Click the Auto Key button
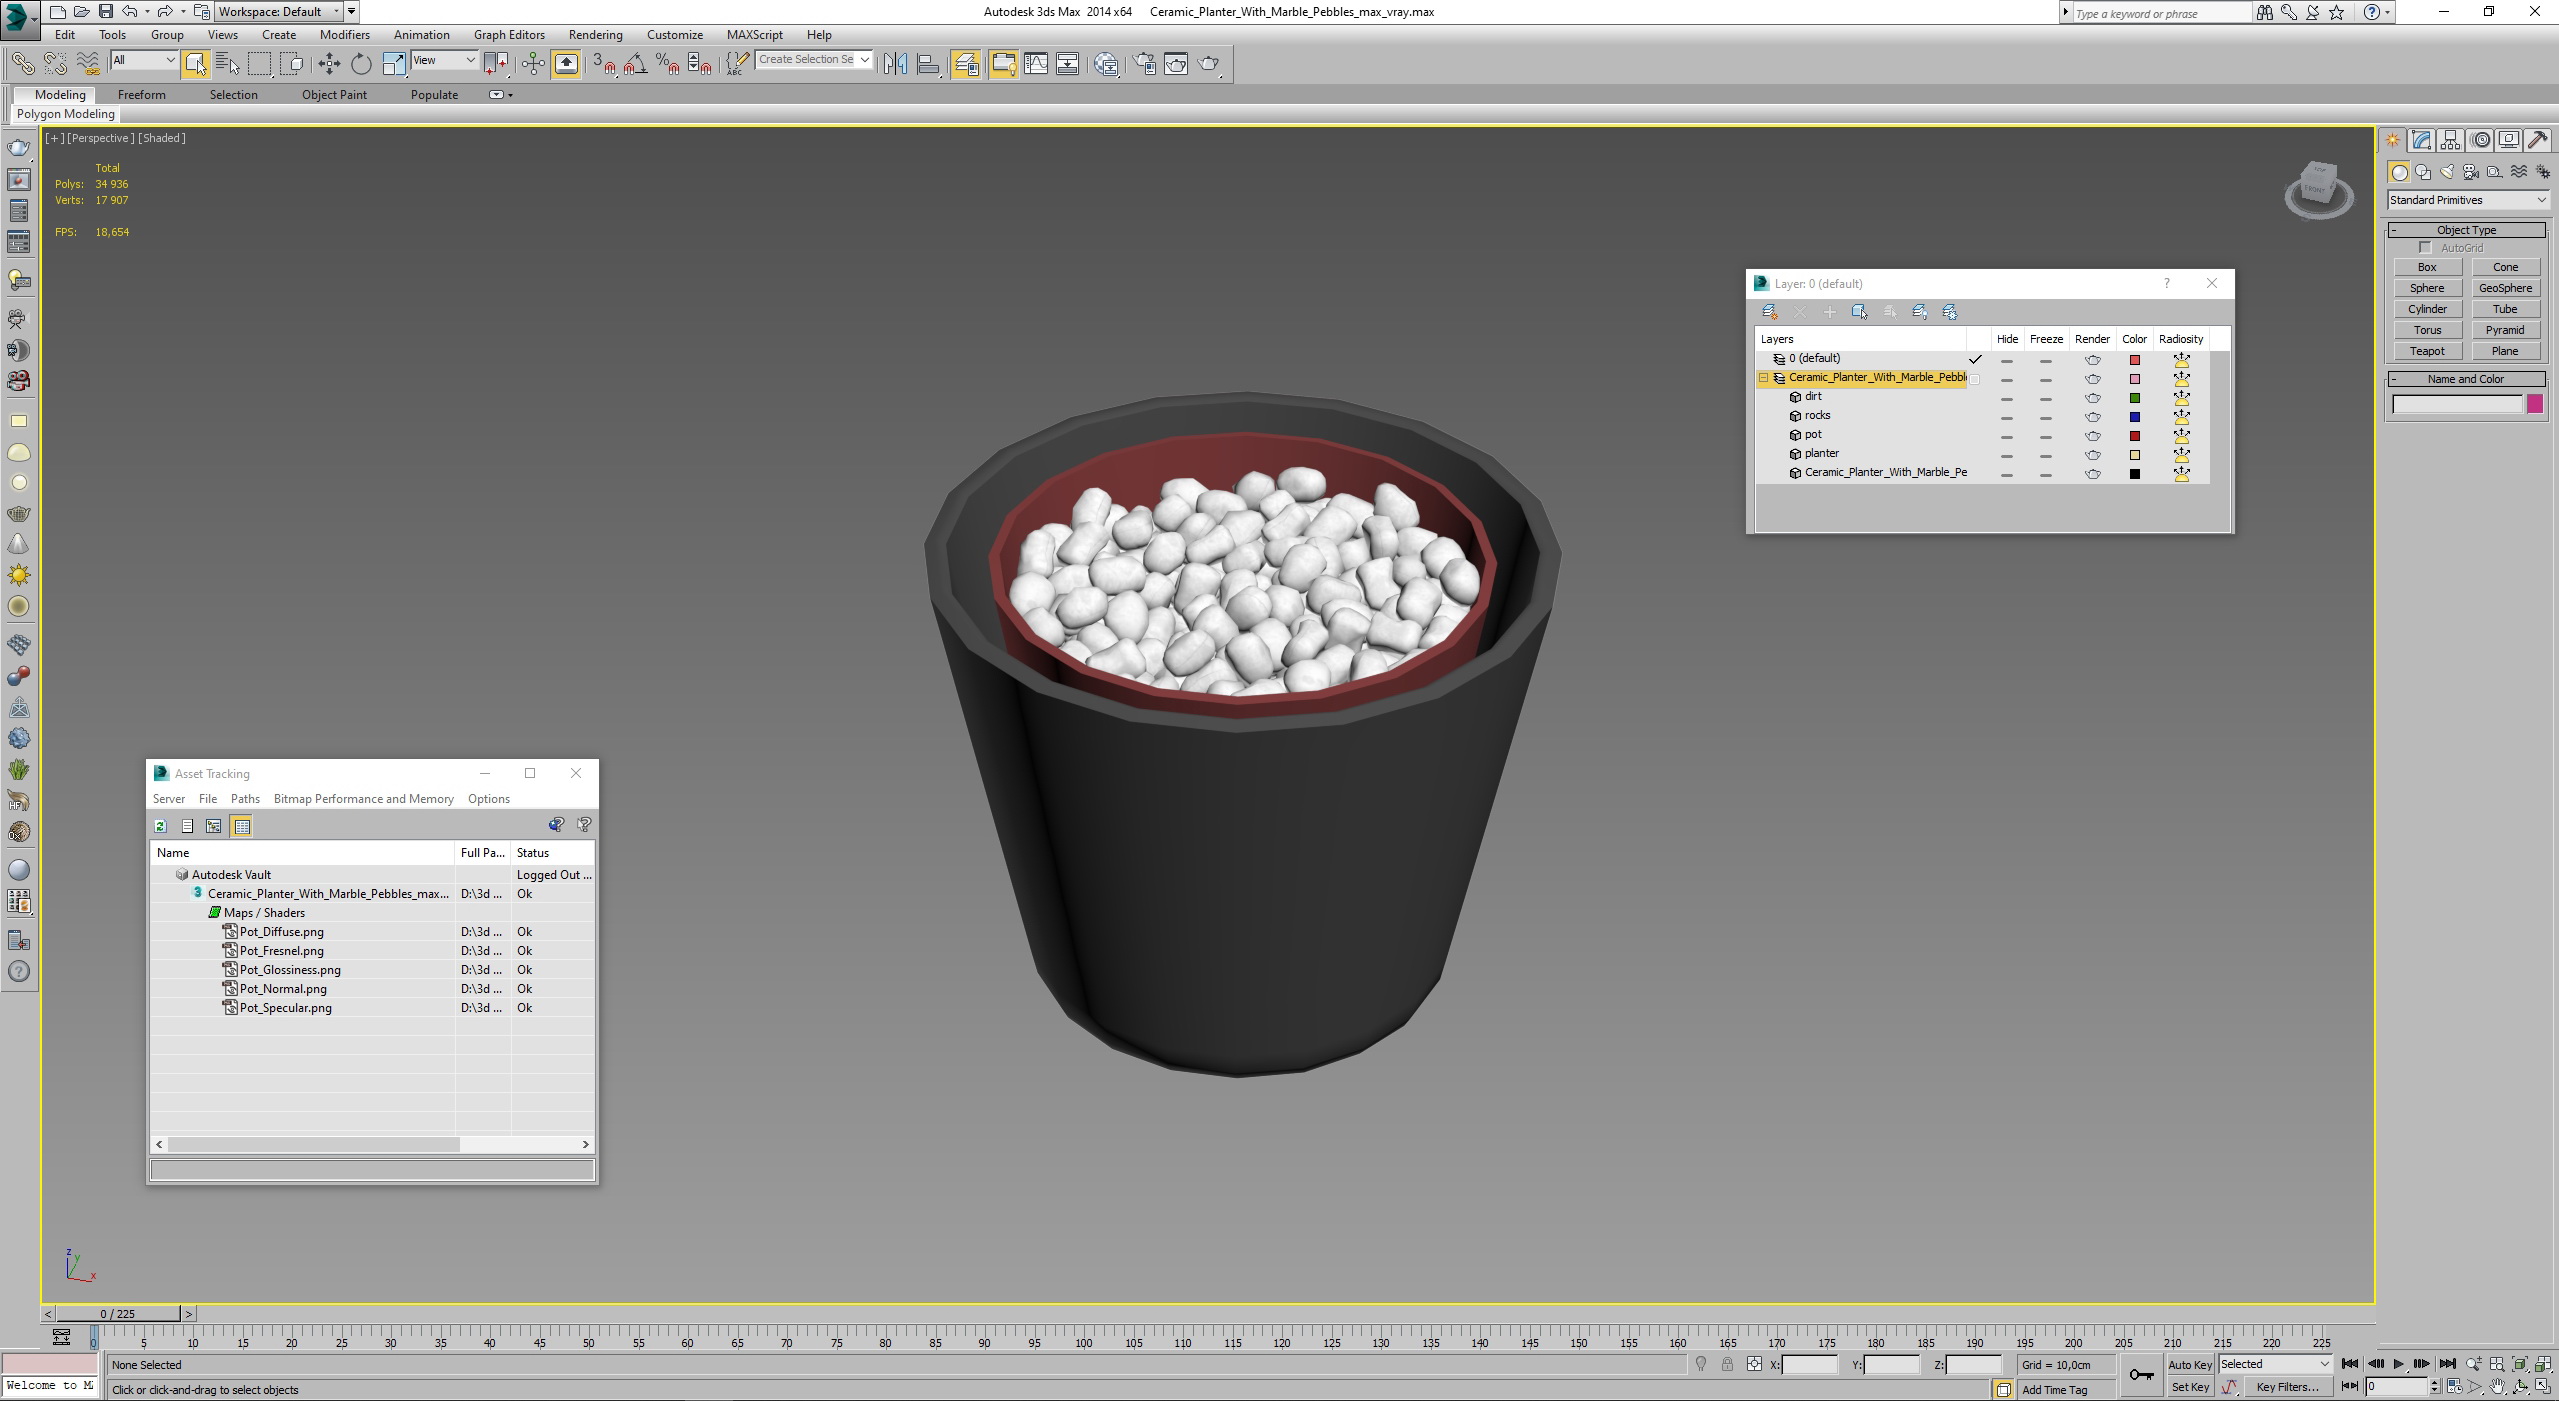Viewport: 2559px width, 1401px height. tap(2189, 1365)
